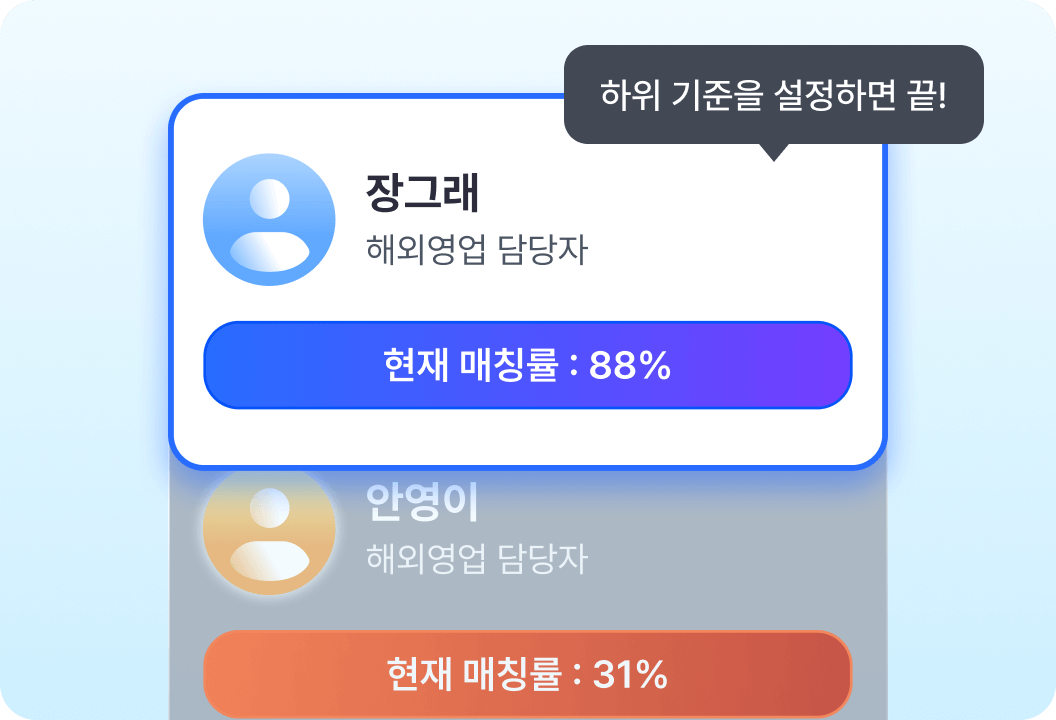Screen dimensions: 1056x720
Task: Click the 31% value in orange bar
Action: [x=630, y=675]
